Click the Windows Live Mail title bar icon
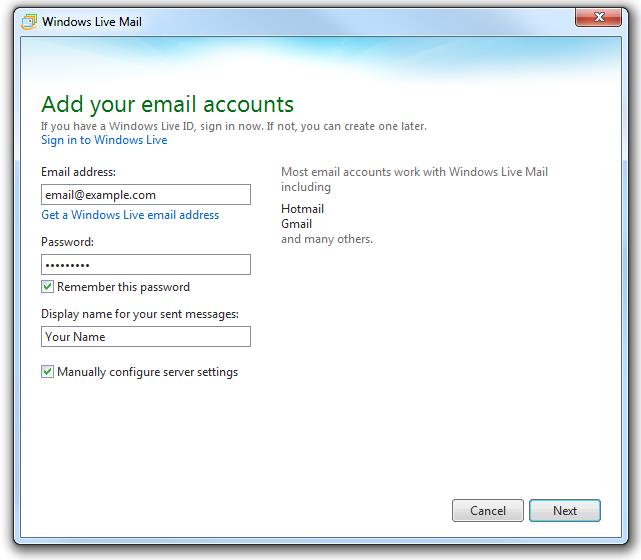641x560 pixels. [x=29, y=21]
